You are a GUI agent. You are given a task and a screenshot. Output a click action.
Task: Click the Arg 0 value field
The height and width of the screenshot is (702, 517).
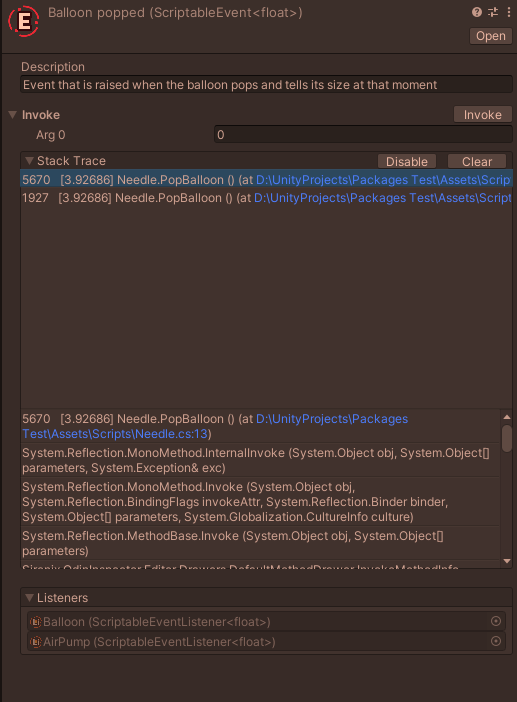click(363, 134)
